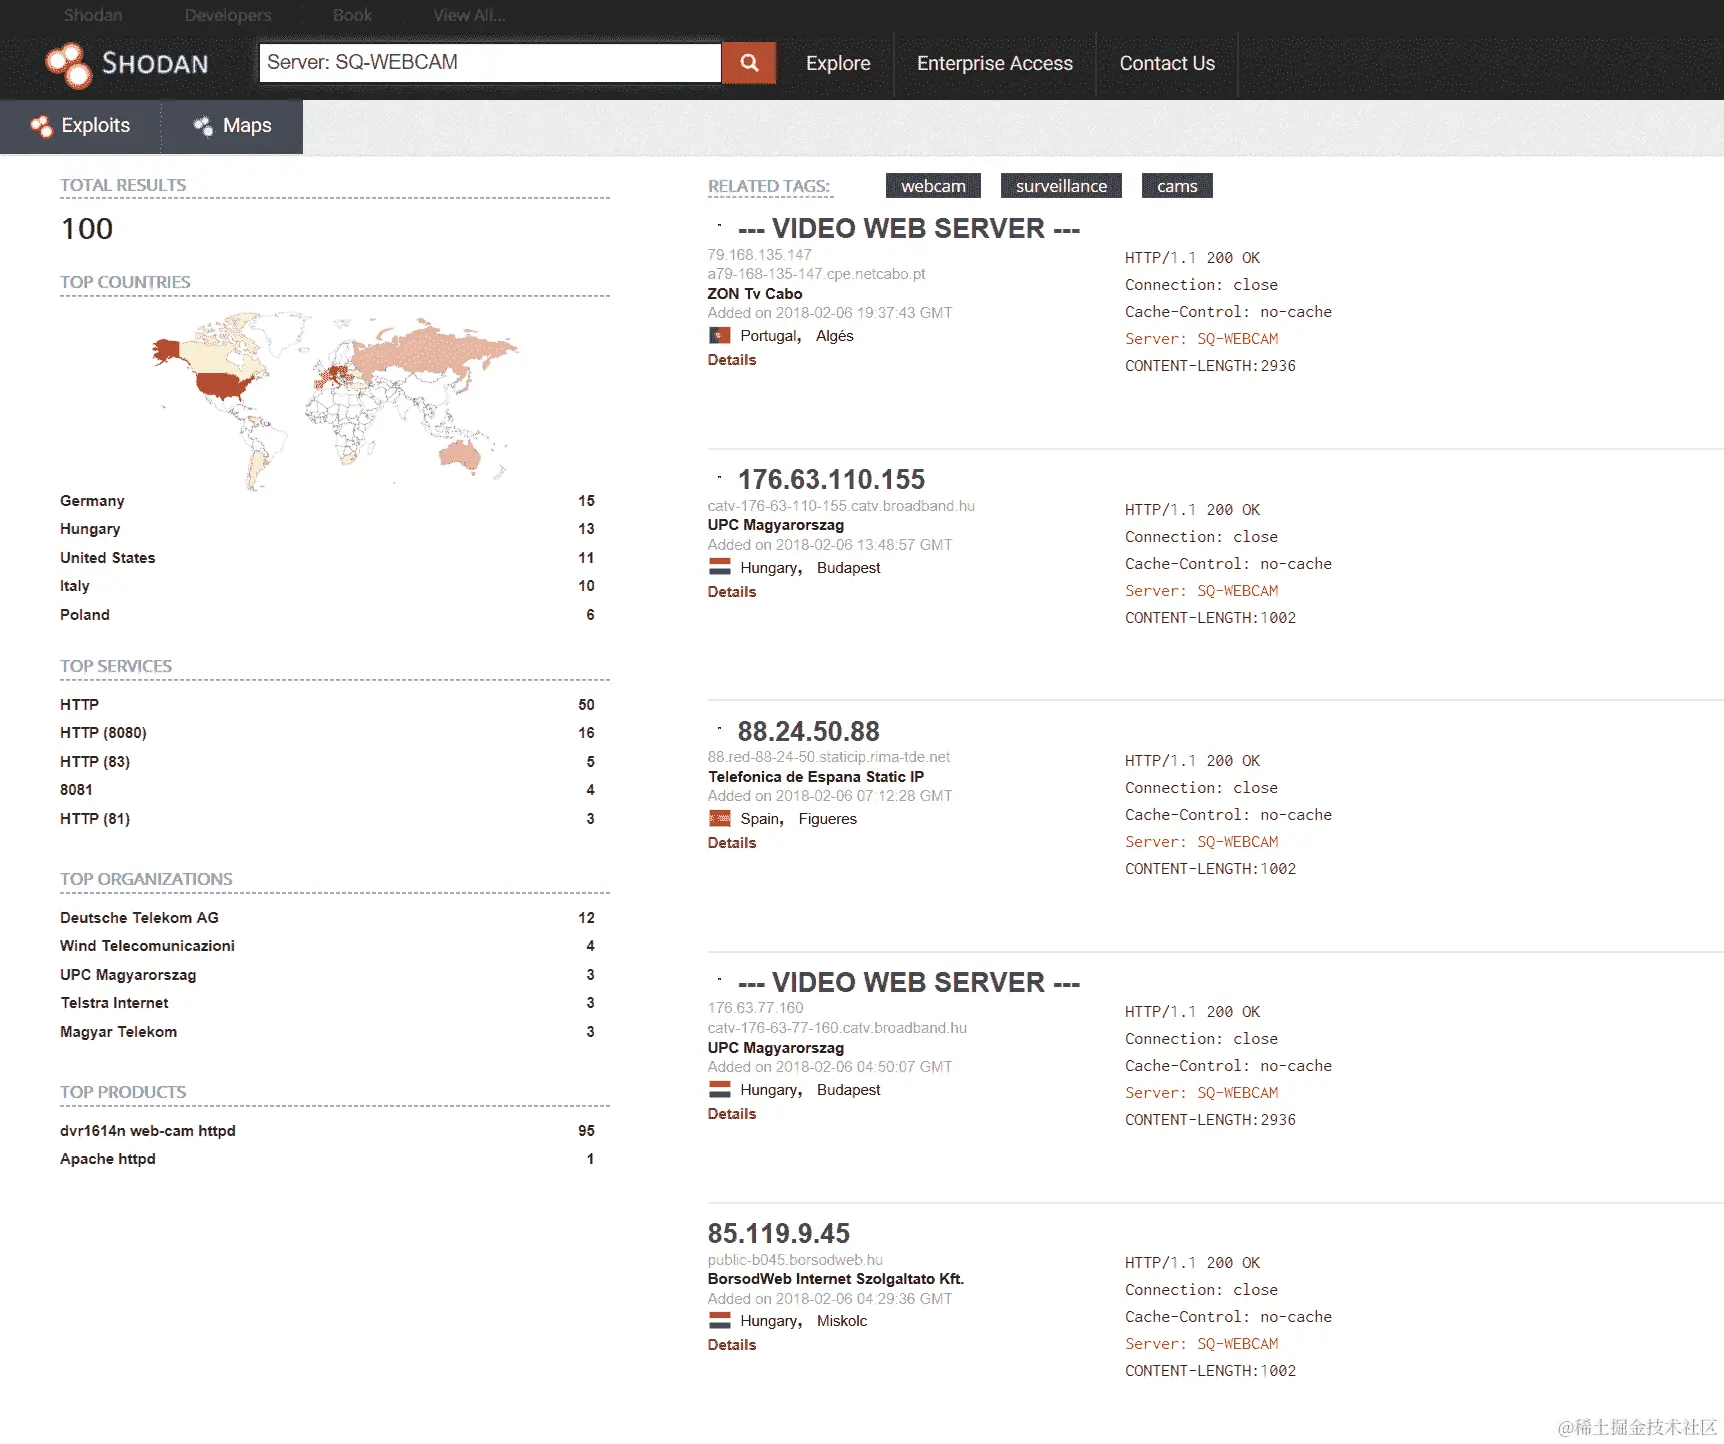
Task: Filter by Wind Telecomunicazioni organization
Action: [147, 946]
